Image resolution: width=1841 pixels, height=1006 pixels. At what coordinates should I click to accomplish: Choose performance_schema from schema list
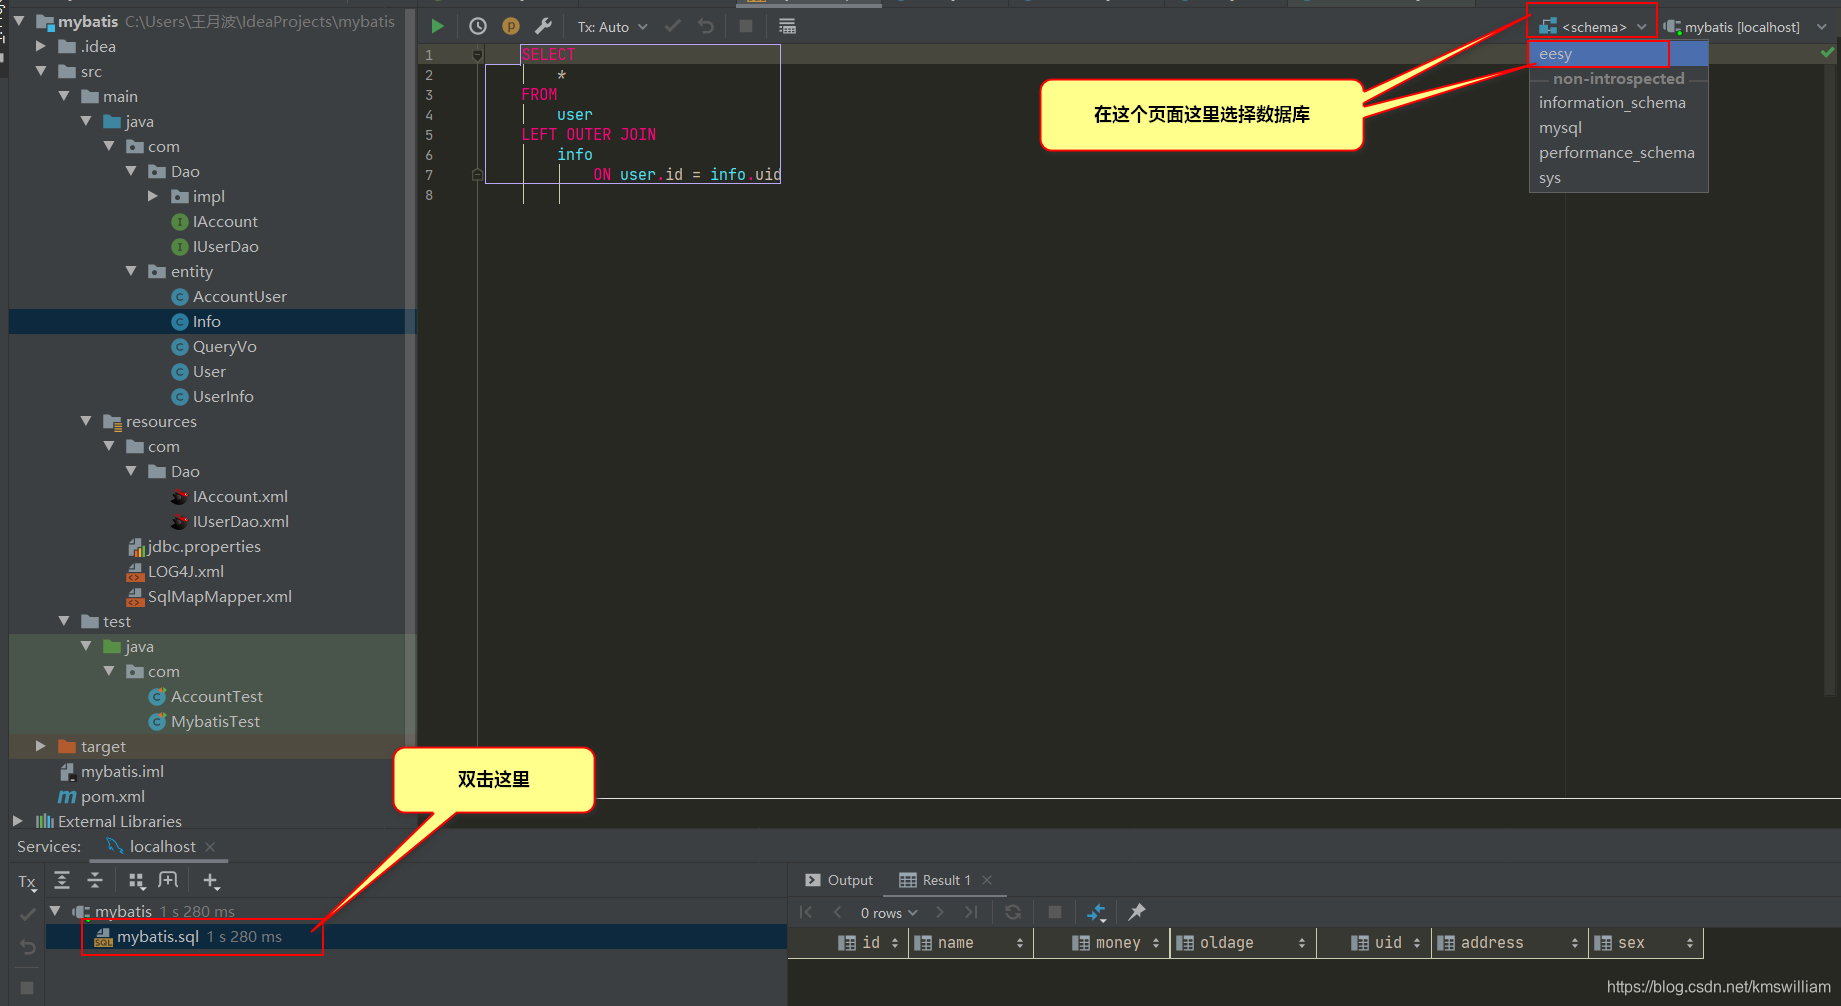click(1618, 153)
